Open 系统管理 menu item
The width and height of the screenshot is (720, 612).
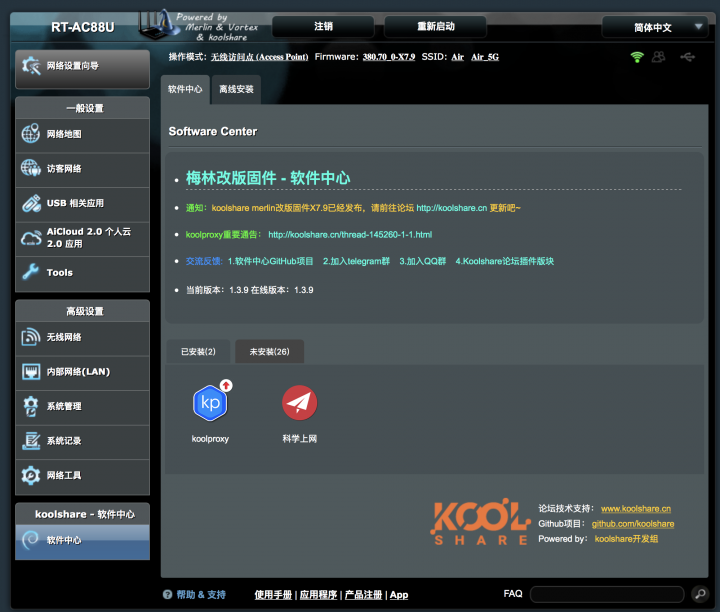tap(83, 406)
